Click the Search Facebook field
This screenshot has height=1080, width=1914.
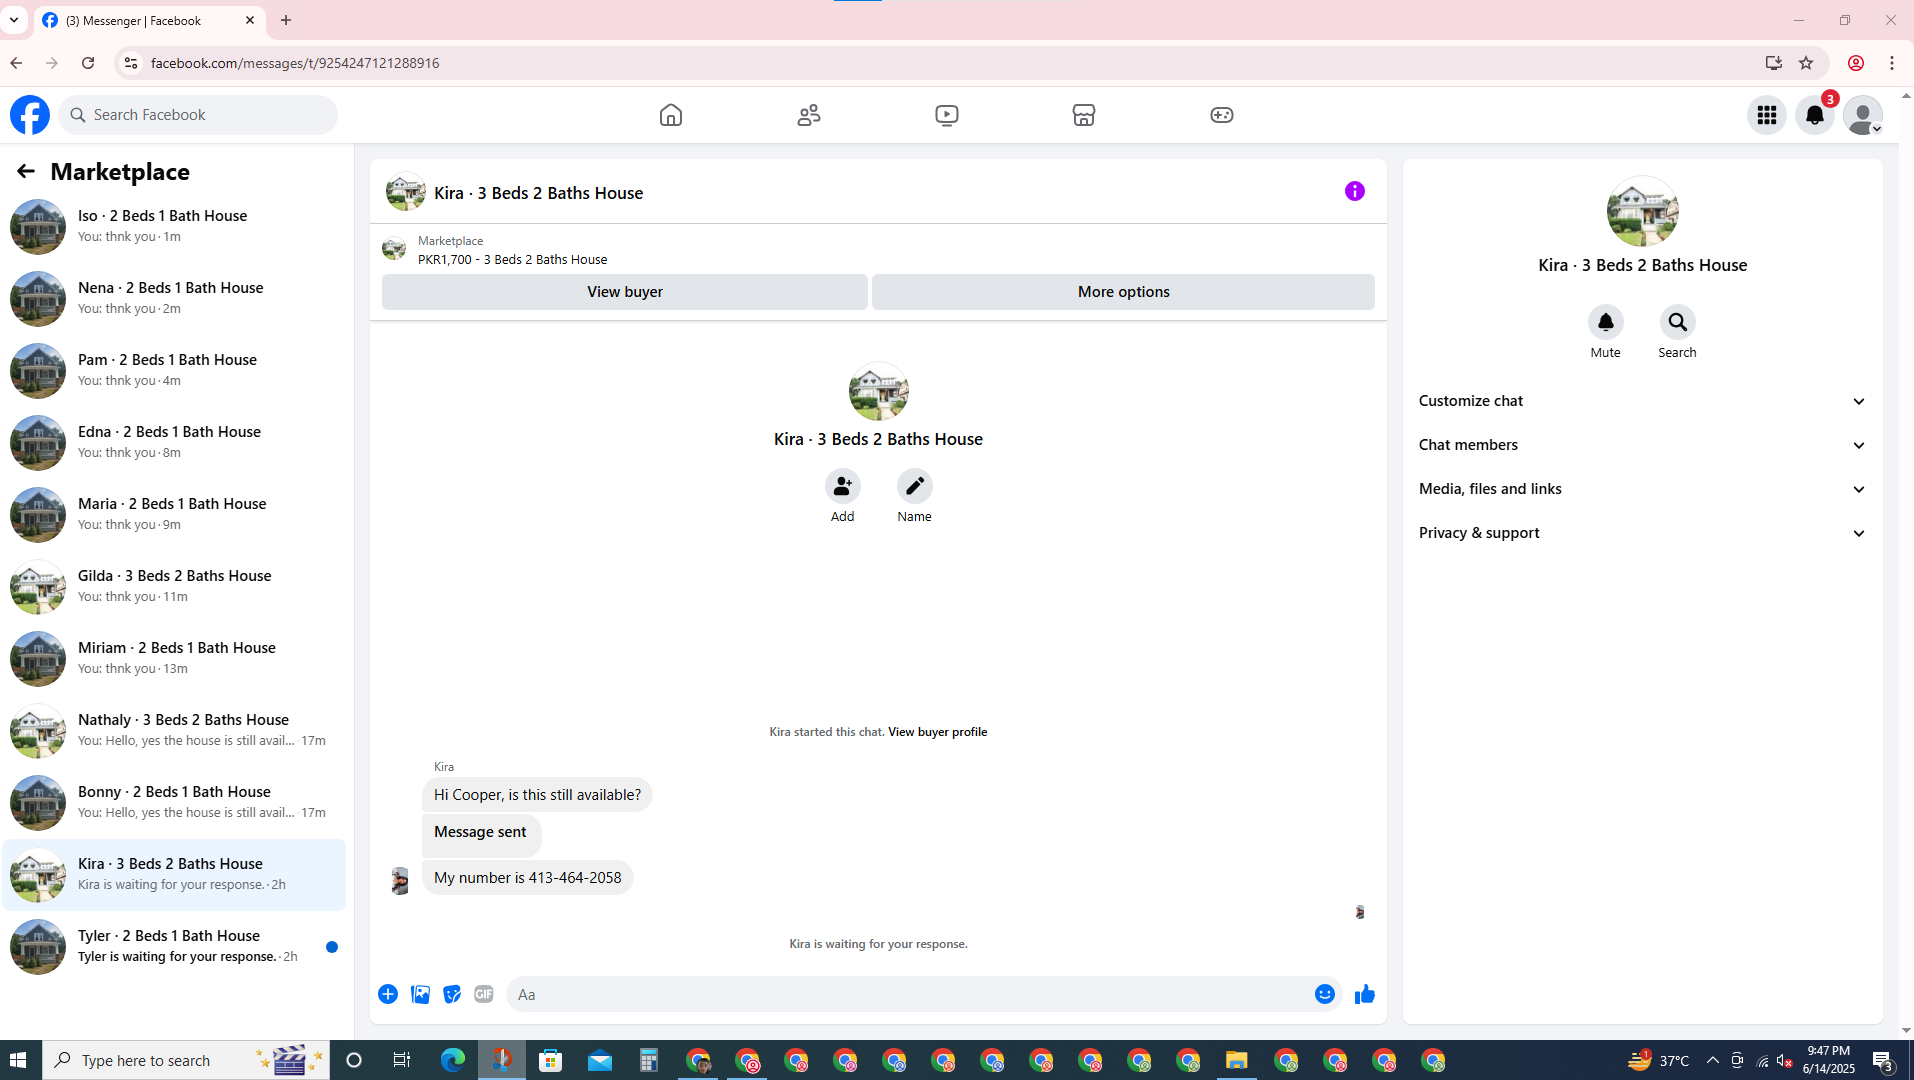198,115
